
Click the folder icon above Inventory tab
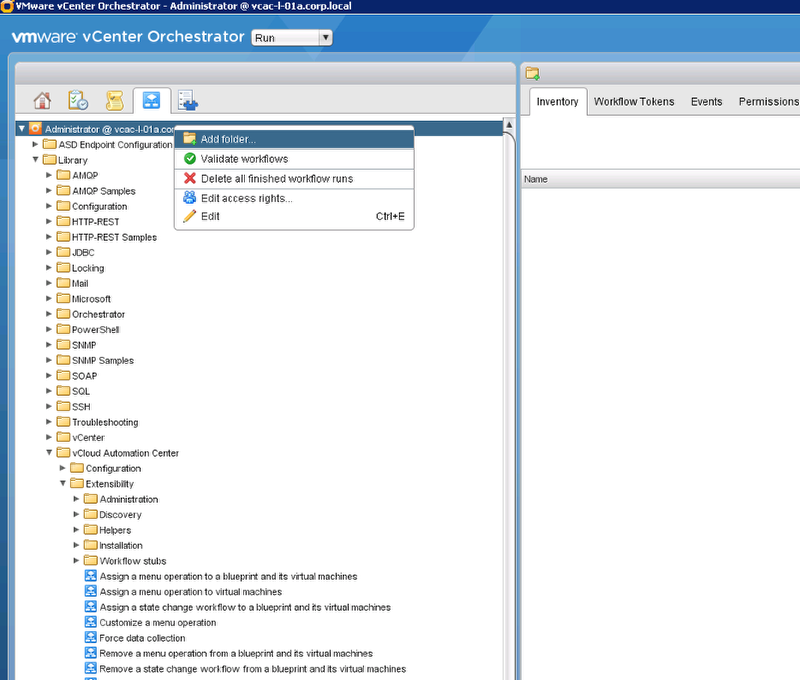(533, 73)
